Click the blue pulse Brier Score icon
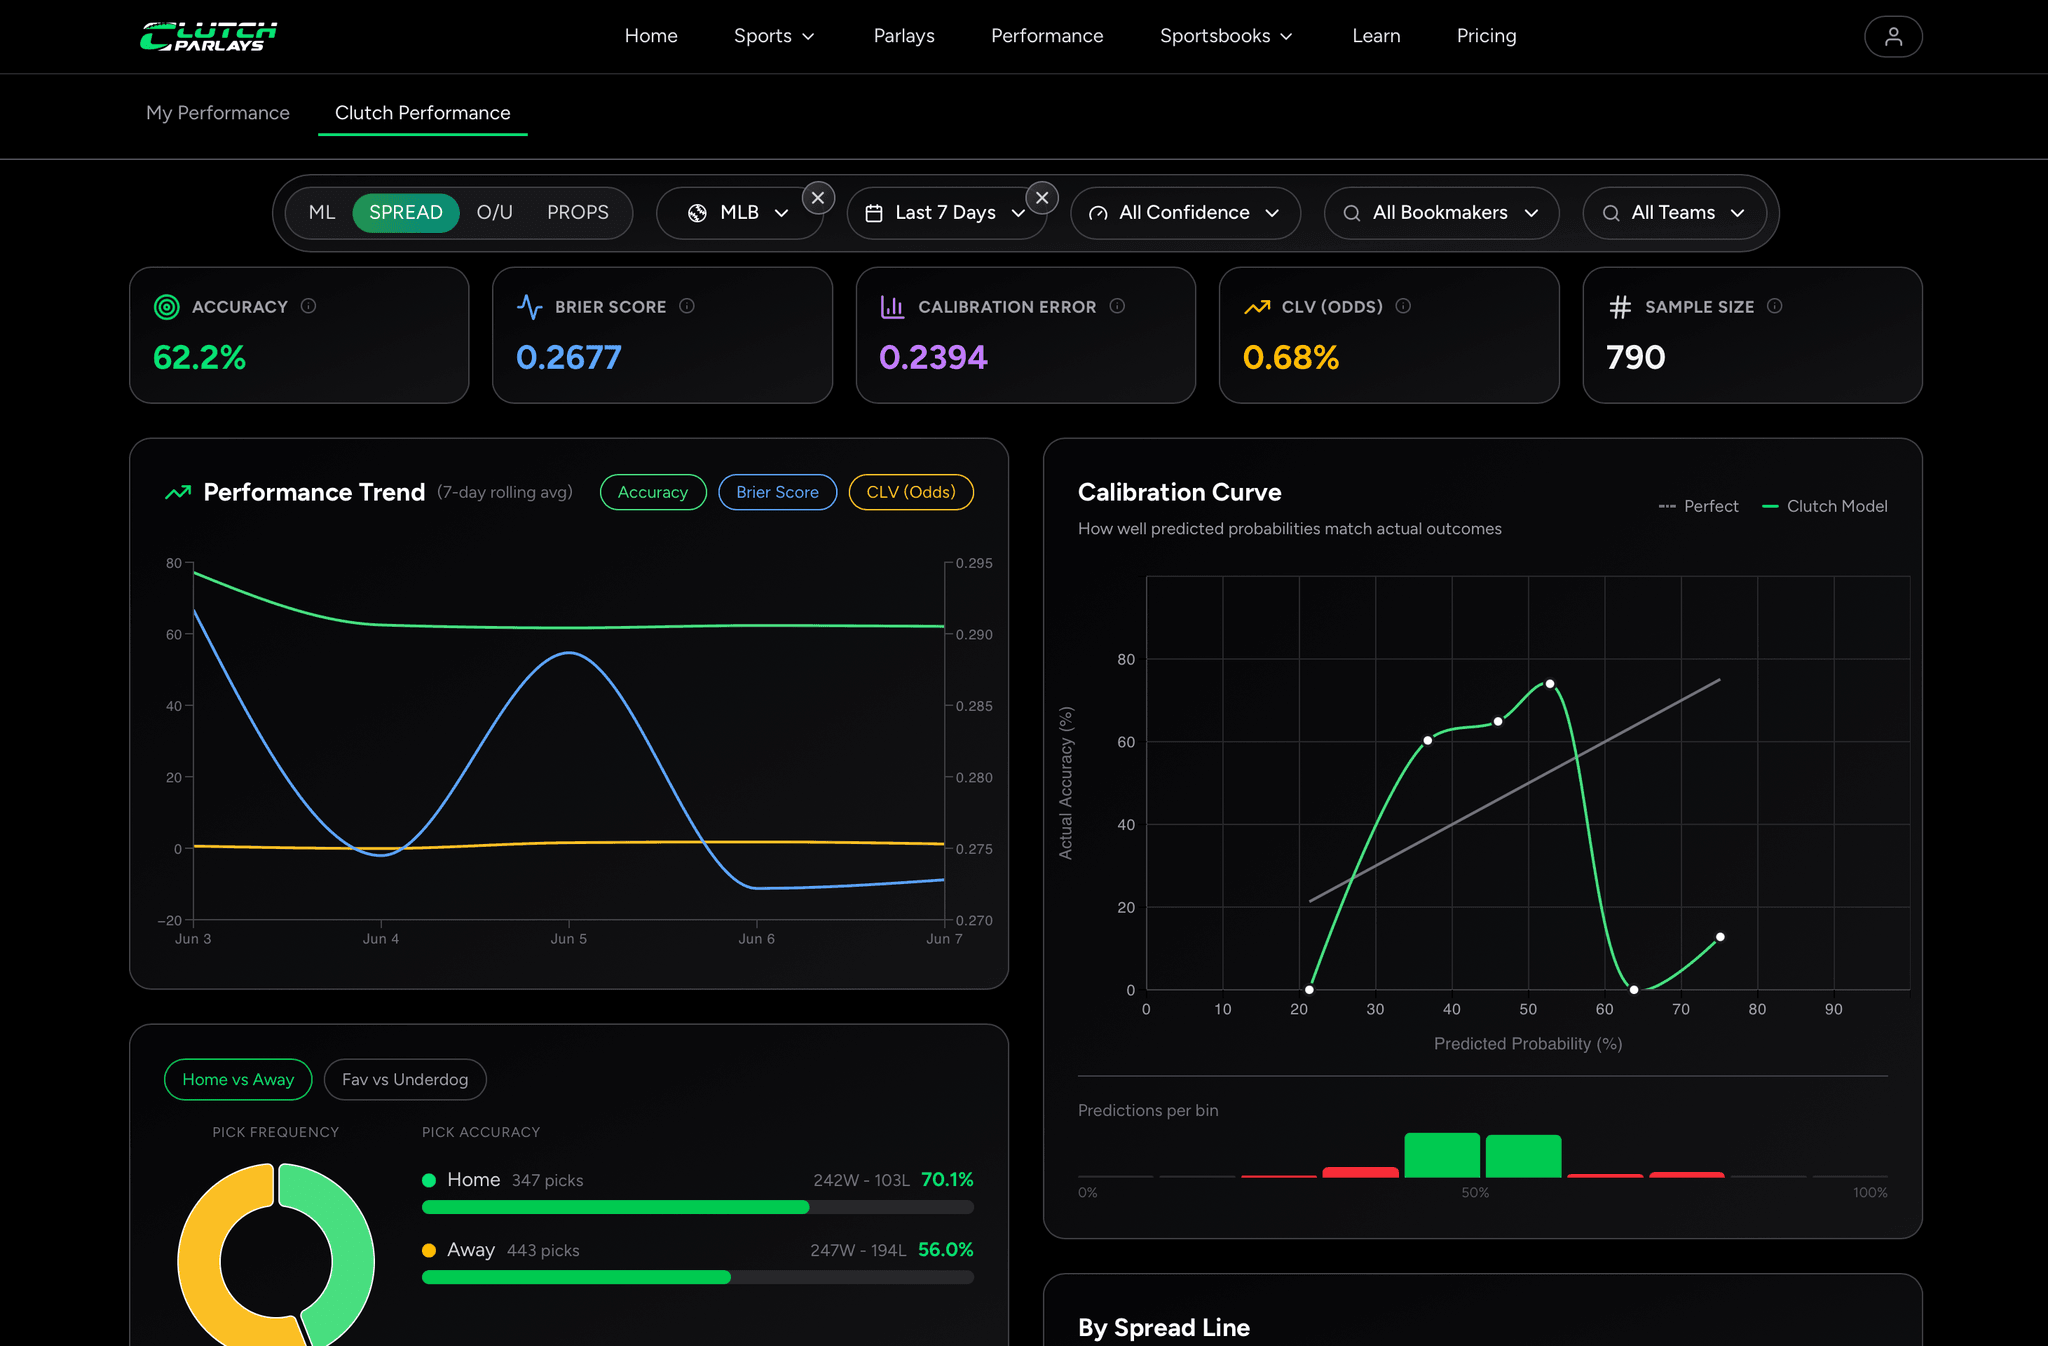 click(x=530, y=307)
